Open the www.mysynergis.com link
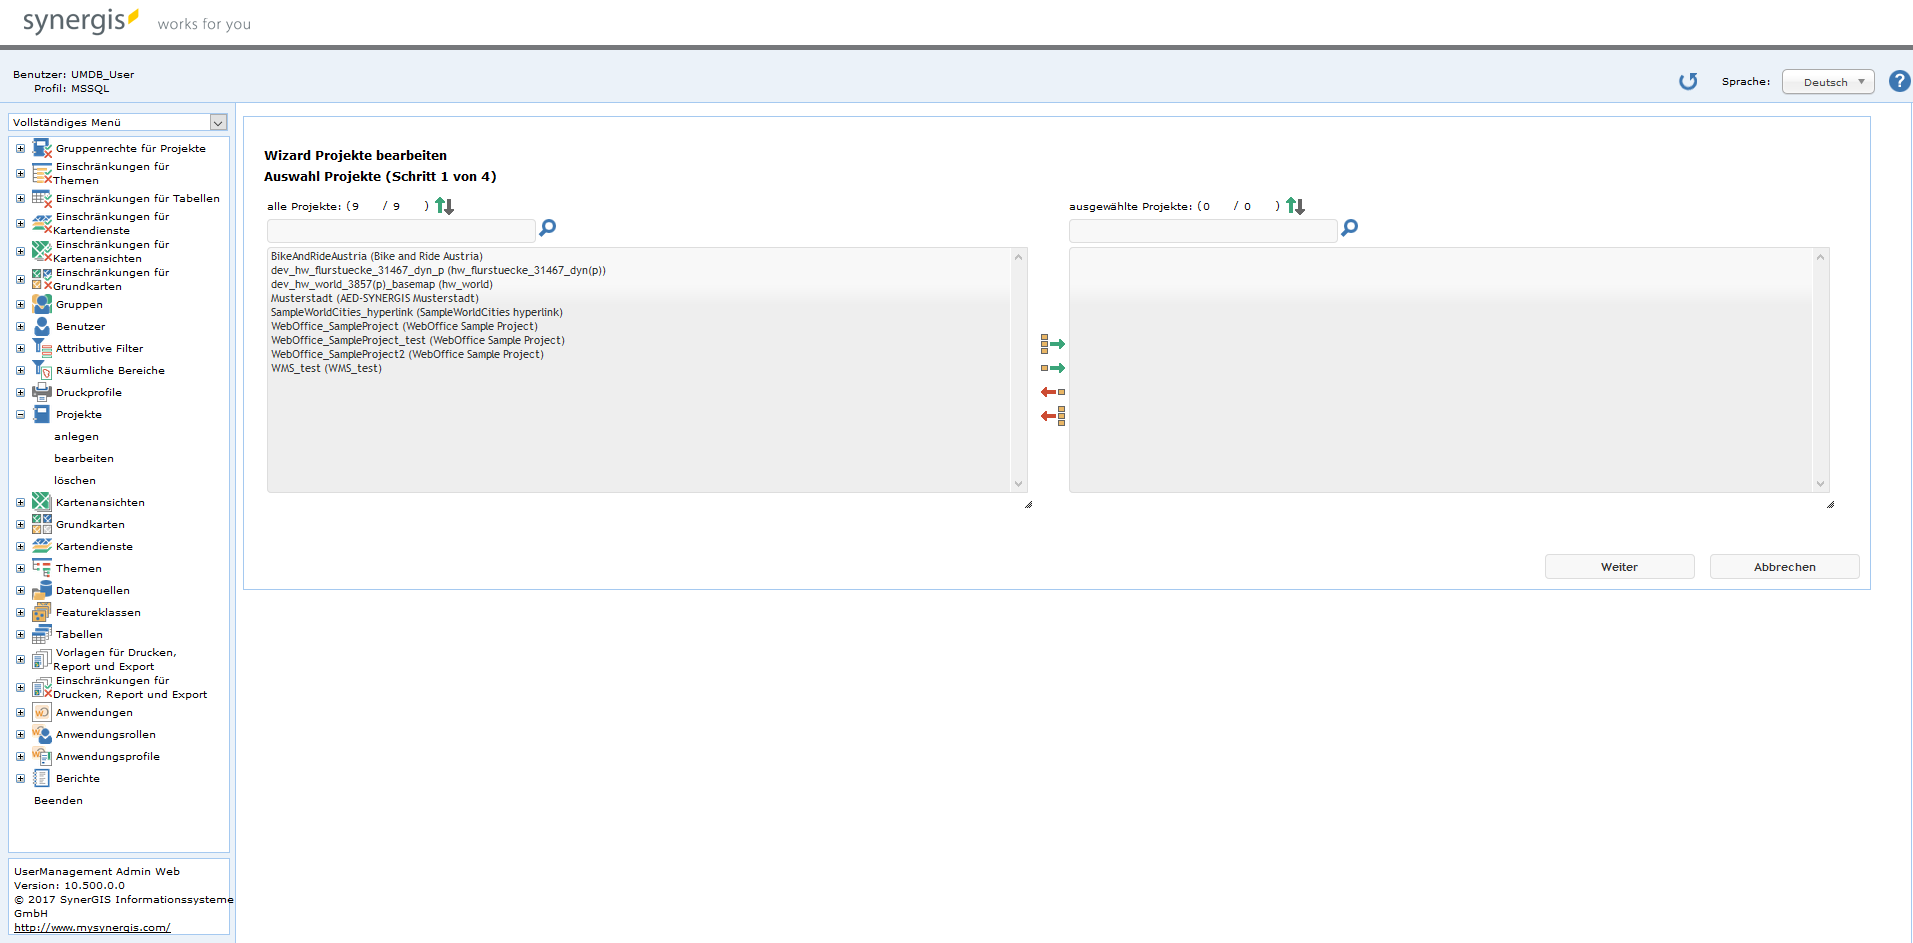 tap(92, 927)
